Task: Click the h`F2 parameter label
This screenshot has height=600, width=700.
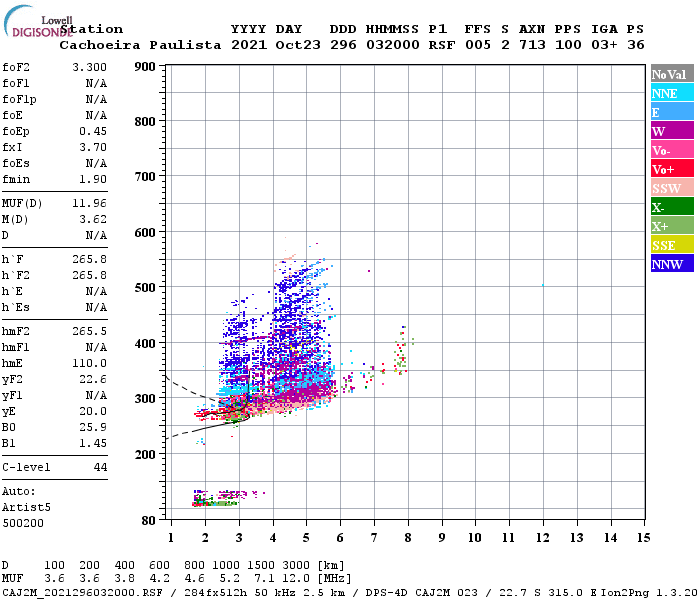Action: (16, 275)
